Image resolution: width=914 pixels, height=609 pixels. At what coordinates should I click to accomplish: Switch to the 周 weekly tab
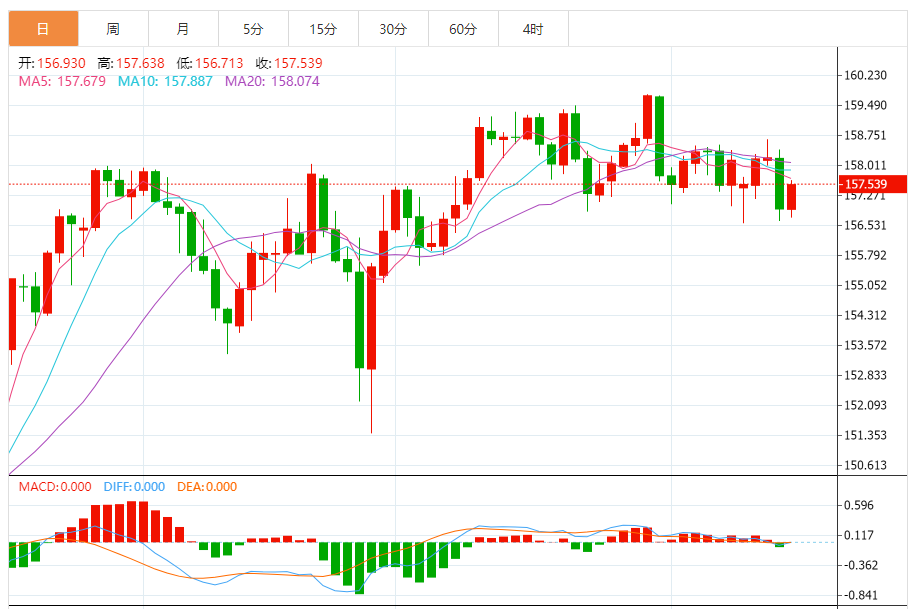(x=114, y=29)
